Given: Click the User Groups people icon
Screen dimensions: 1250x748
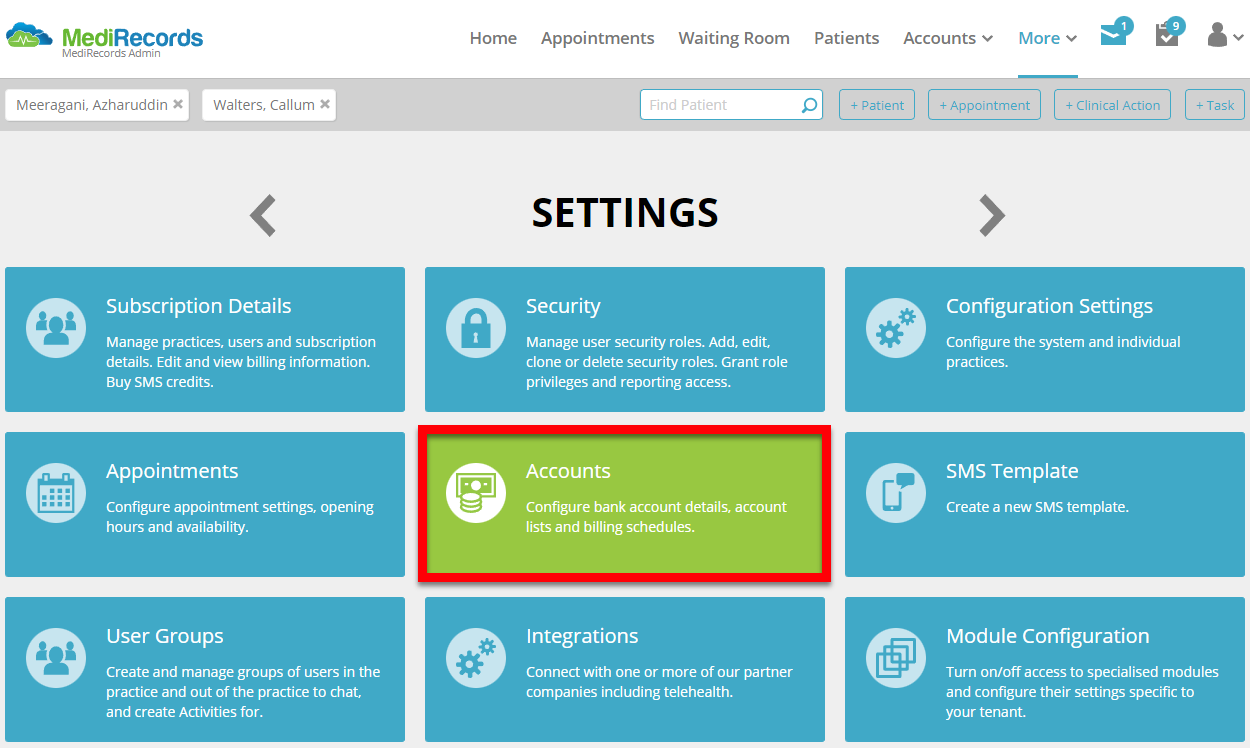Looking at the screenshot, I should [x=56, y=657].
